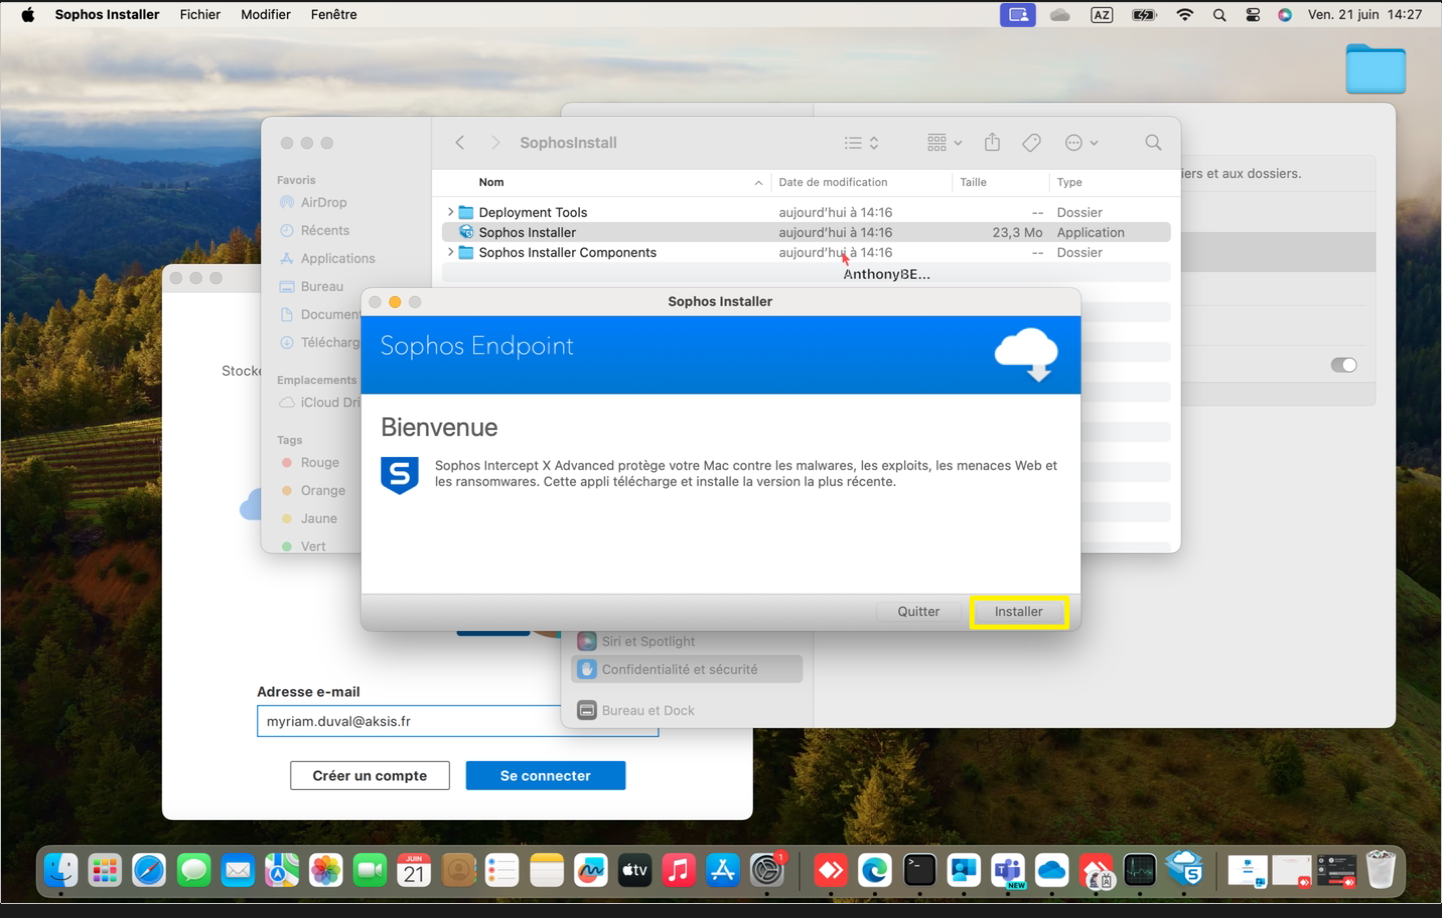Open Microsoft Edge from the Dock
Image resolution: width=1442 pixels, height=918 pixels.
coord(874,870)
